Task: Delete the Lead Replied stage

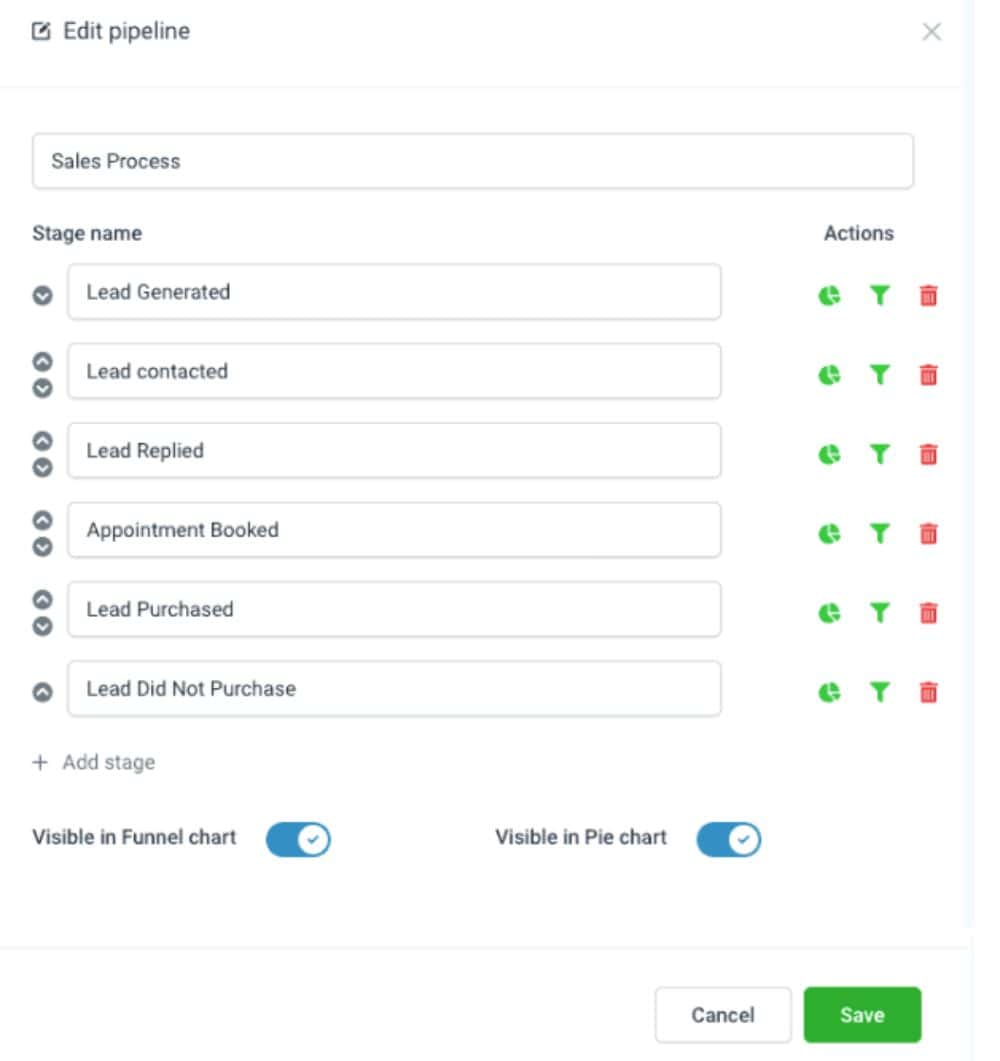Action: [928, 454]
